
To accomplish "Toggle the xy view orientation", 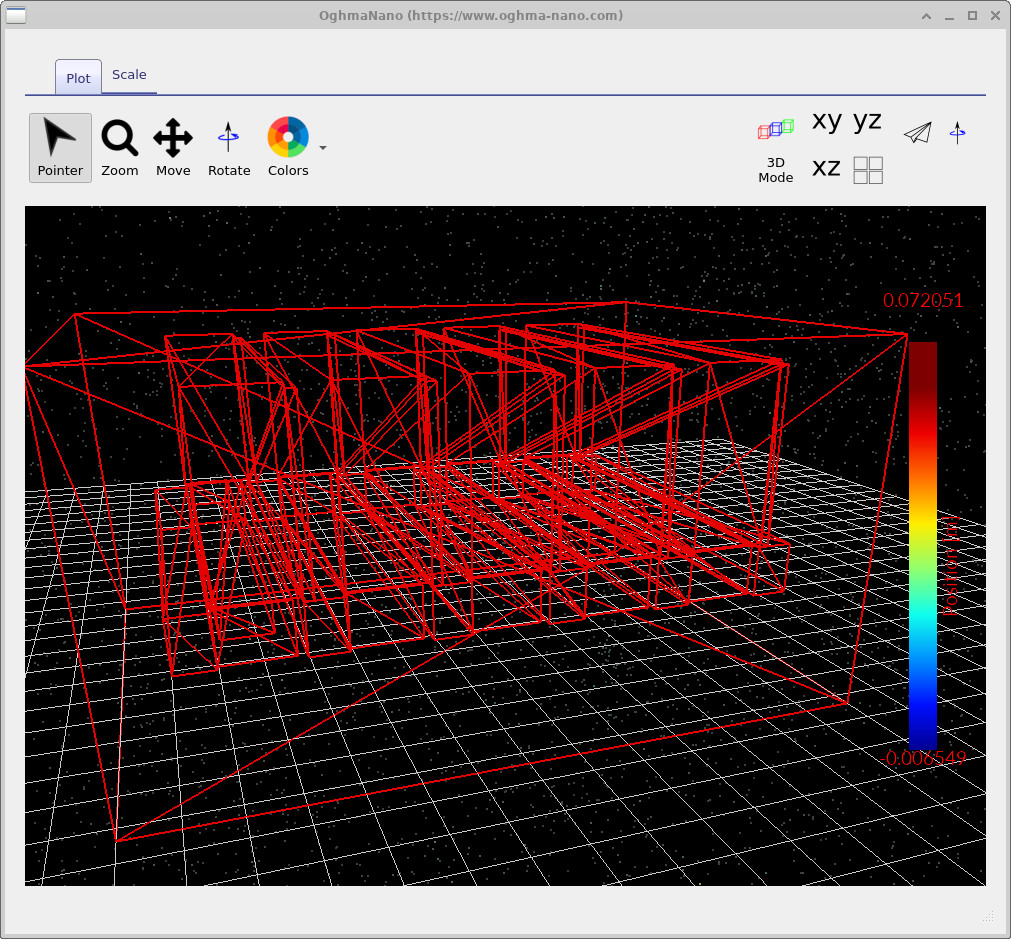I will 827,121.
